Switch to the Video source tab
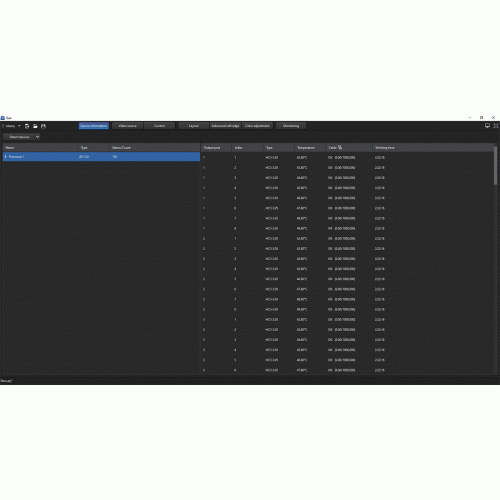This screenshot has width=500, height=500. click(127, 126)
